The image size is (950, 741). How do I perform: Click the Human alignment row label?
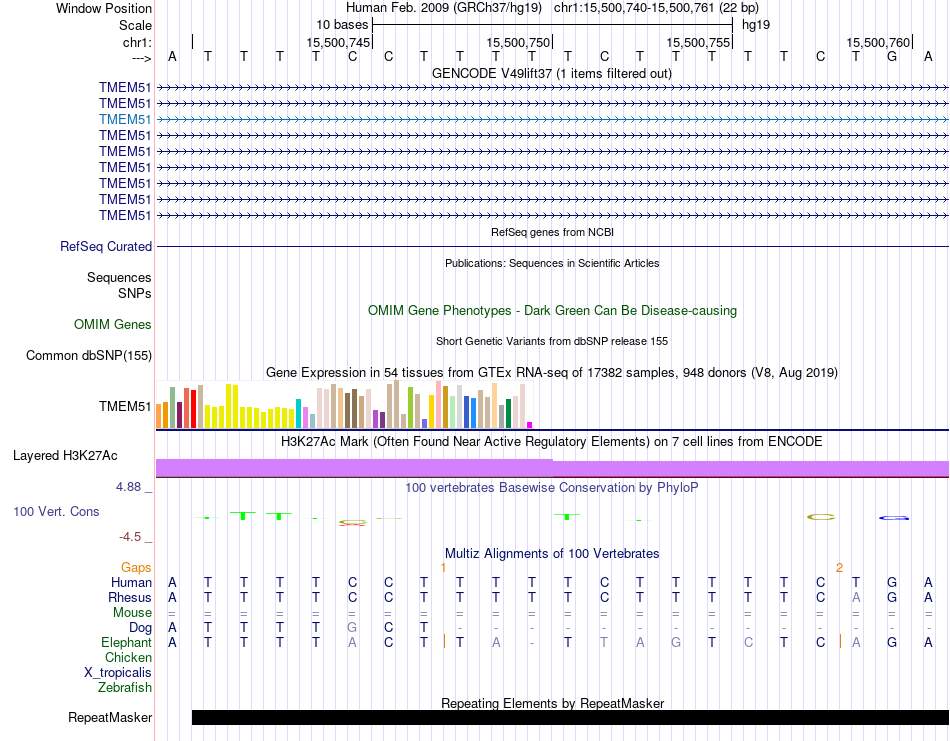[131, 583]
